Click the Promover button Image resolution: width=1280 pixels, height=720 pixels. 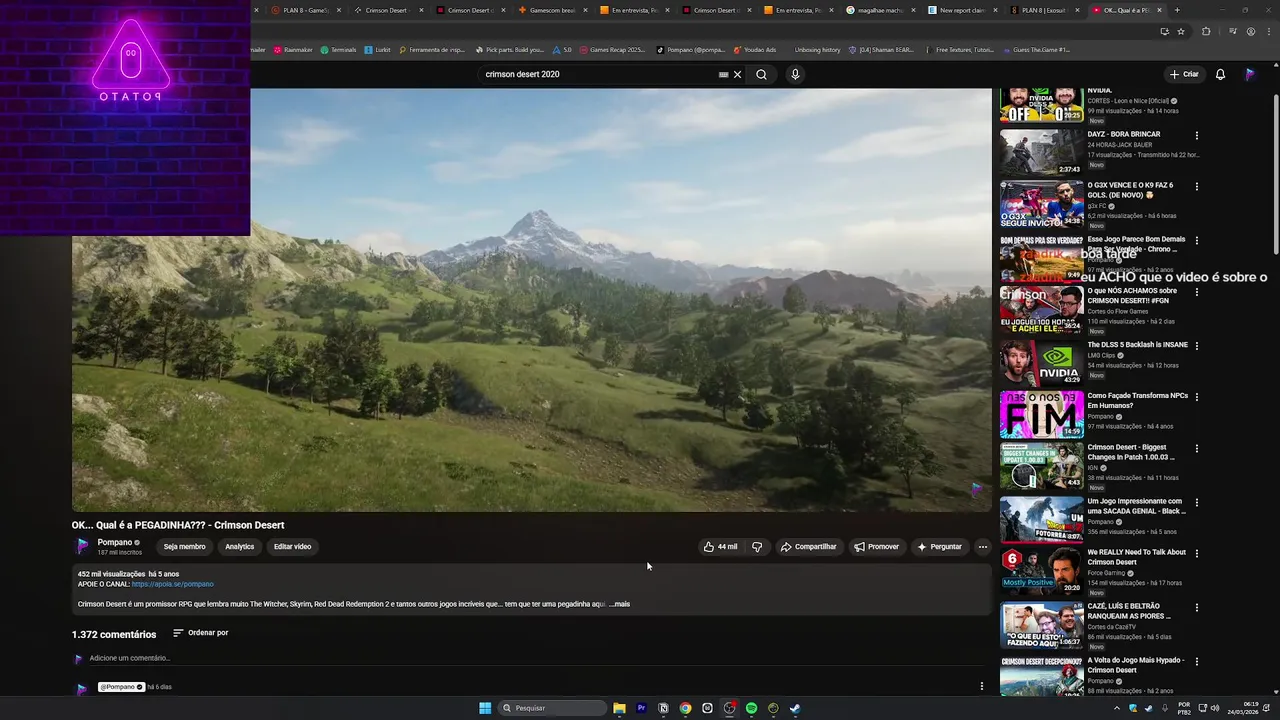coord(876,547)
